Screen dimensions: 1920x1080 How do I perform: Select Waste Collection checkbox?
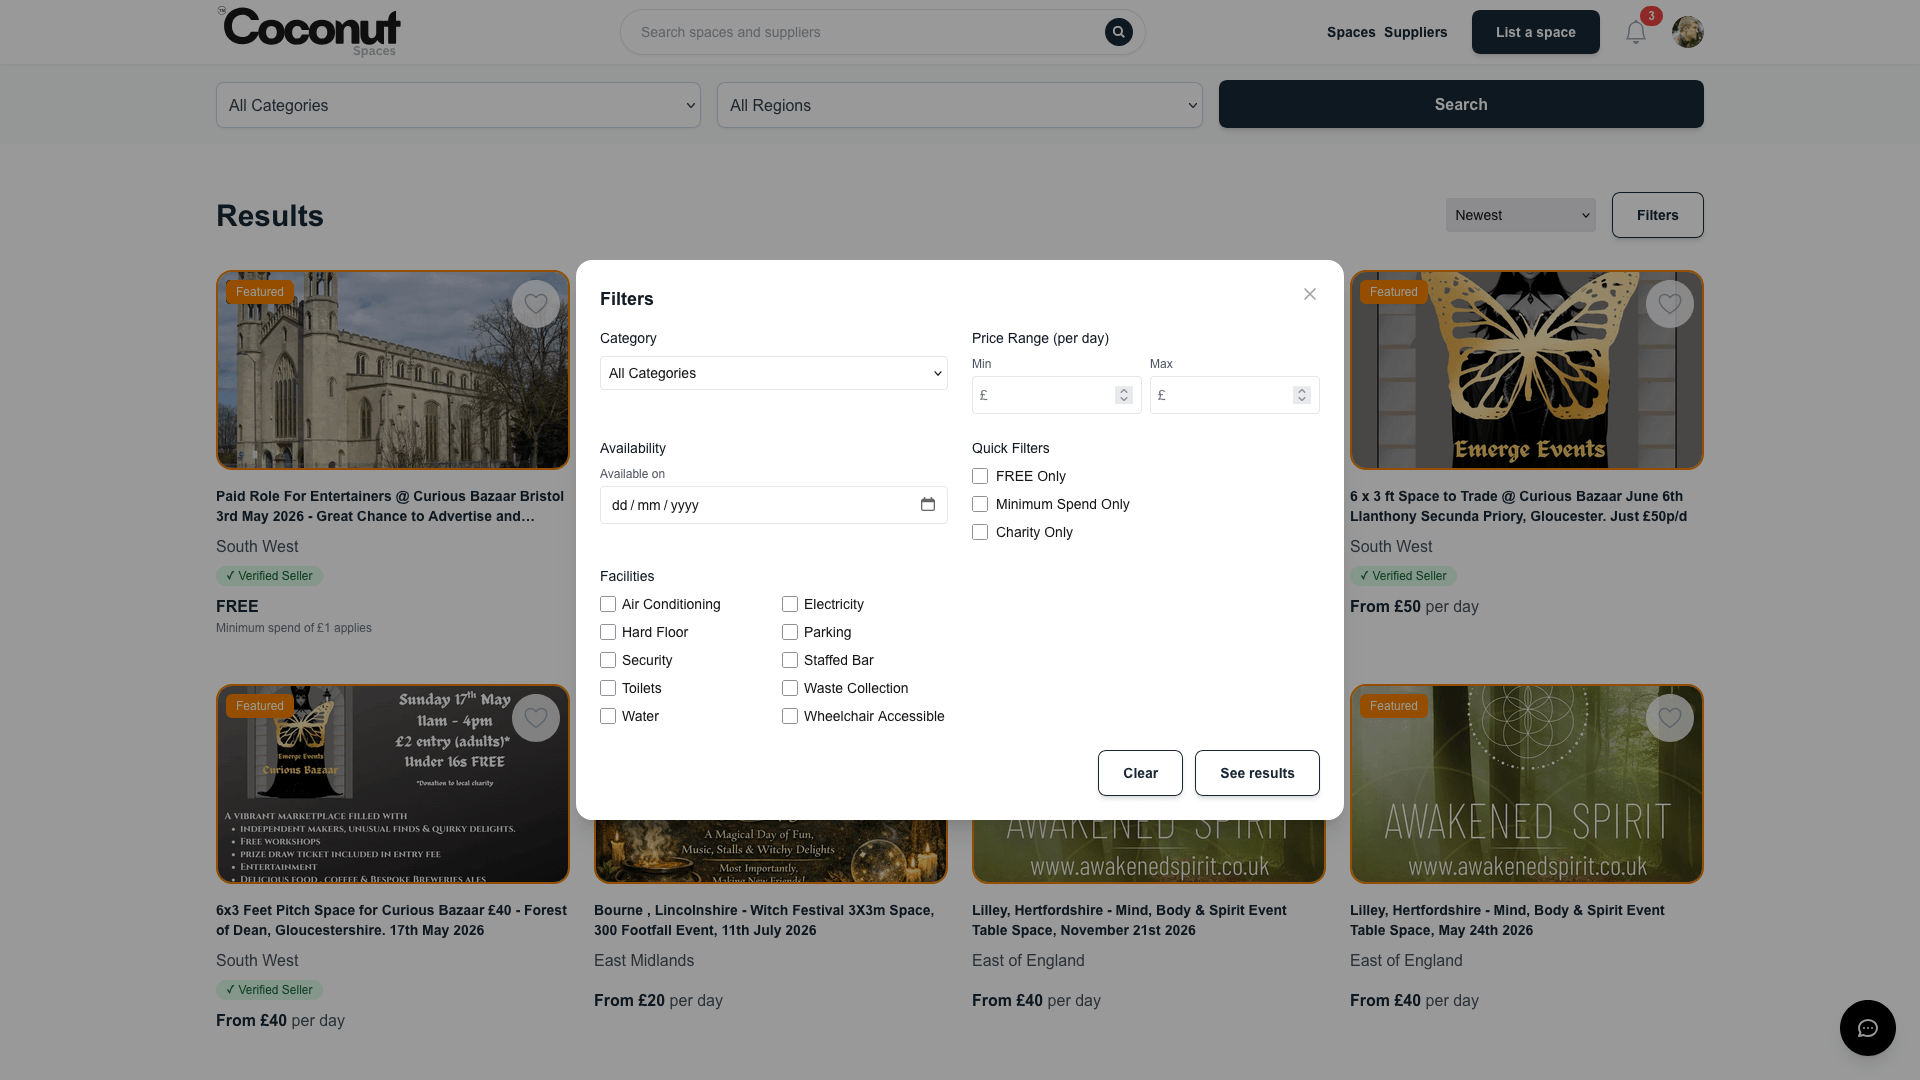(790, 688)
